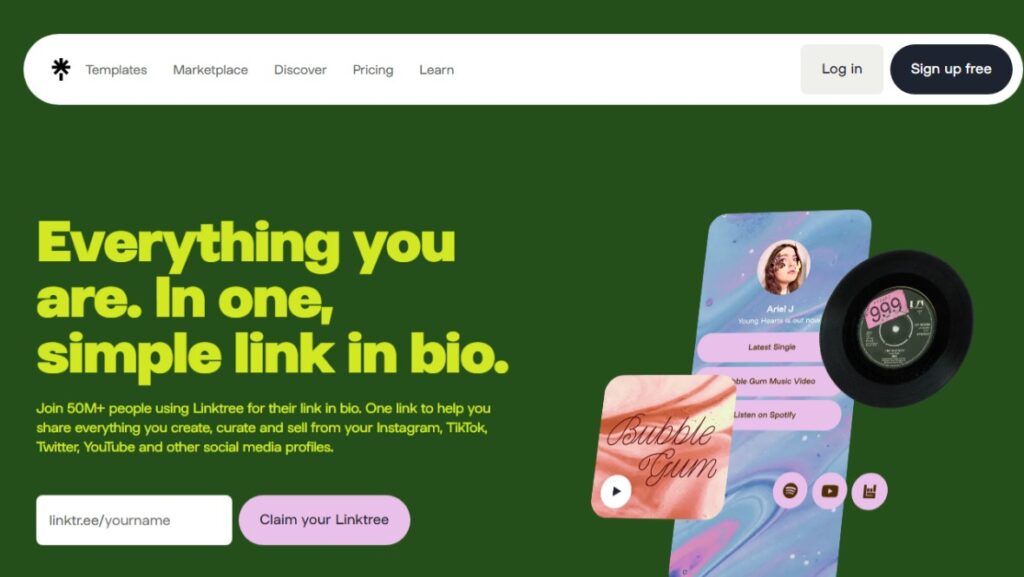Open the Discover nav item
Image resolution: width=1024 pixels, height=577 pixels.
point(300,70)
